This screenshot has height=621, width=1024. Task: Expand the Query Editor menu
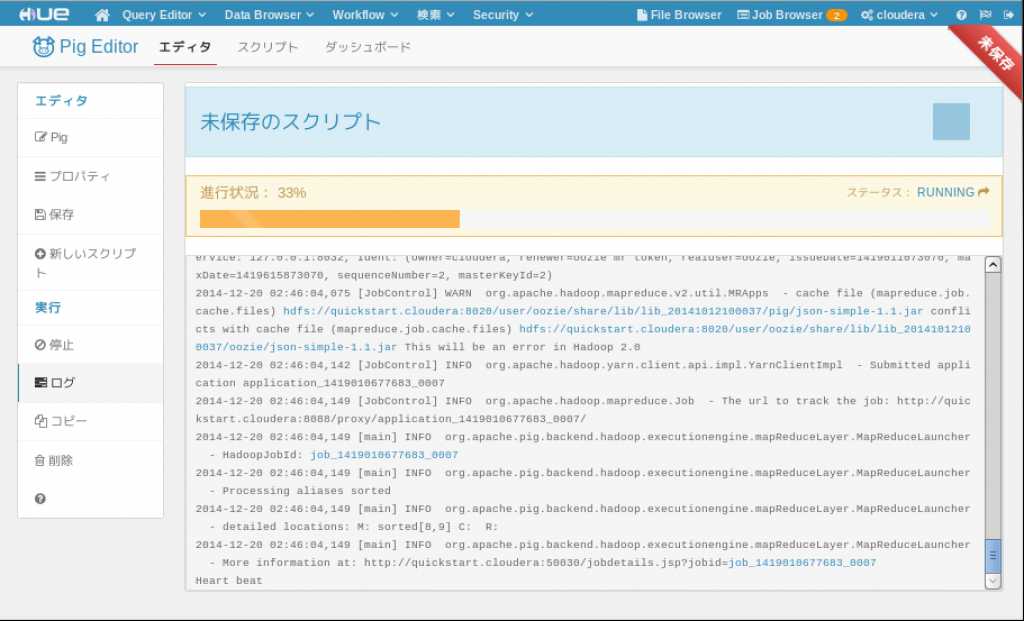point(164,15)
